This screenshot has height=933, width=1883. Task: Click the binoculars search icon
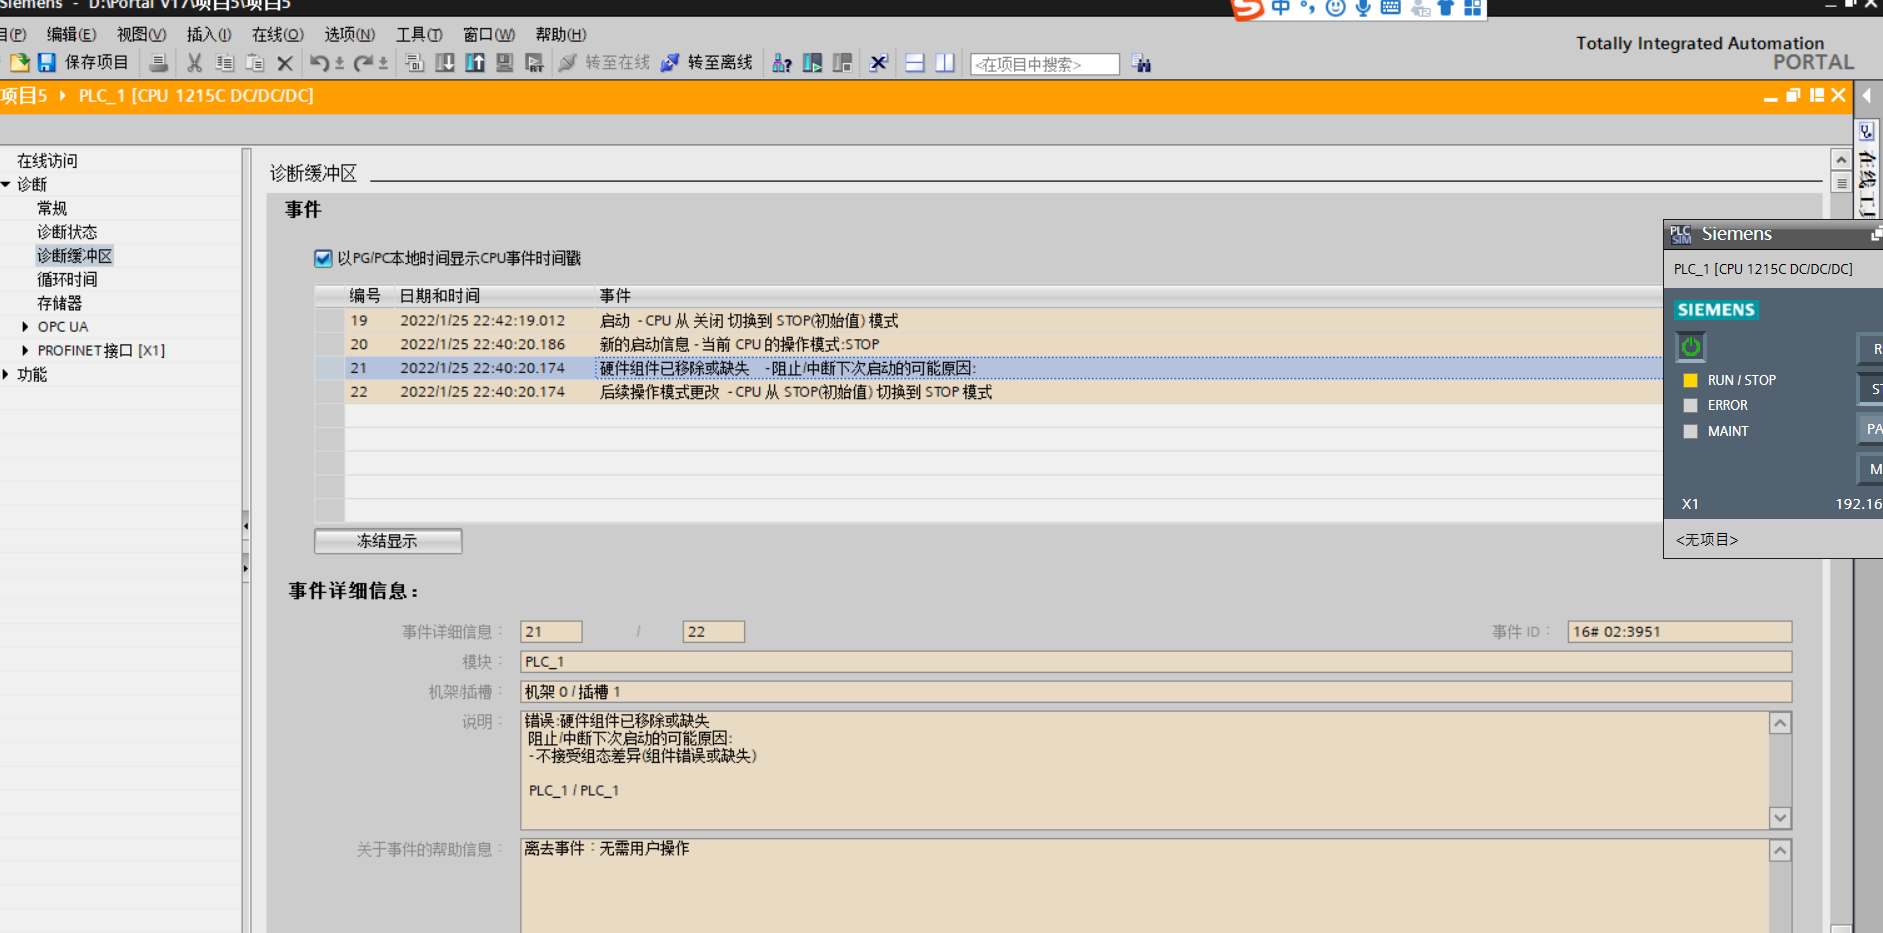(x=1141, y=64)
